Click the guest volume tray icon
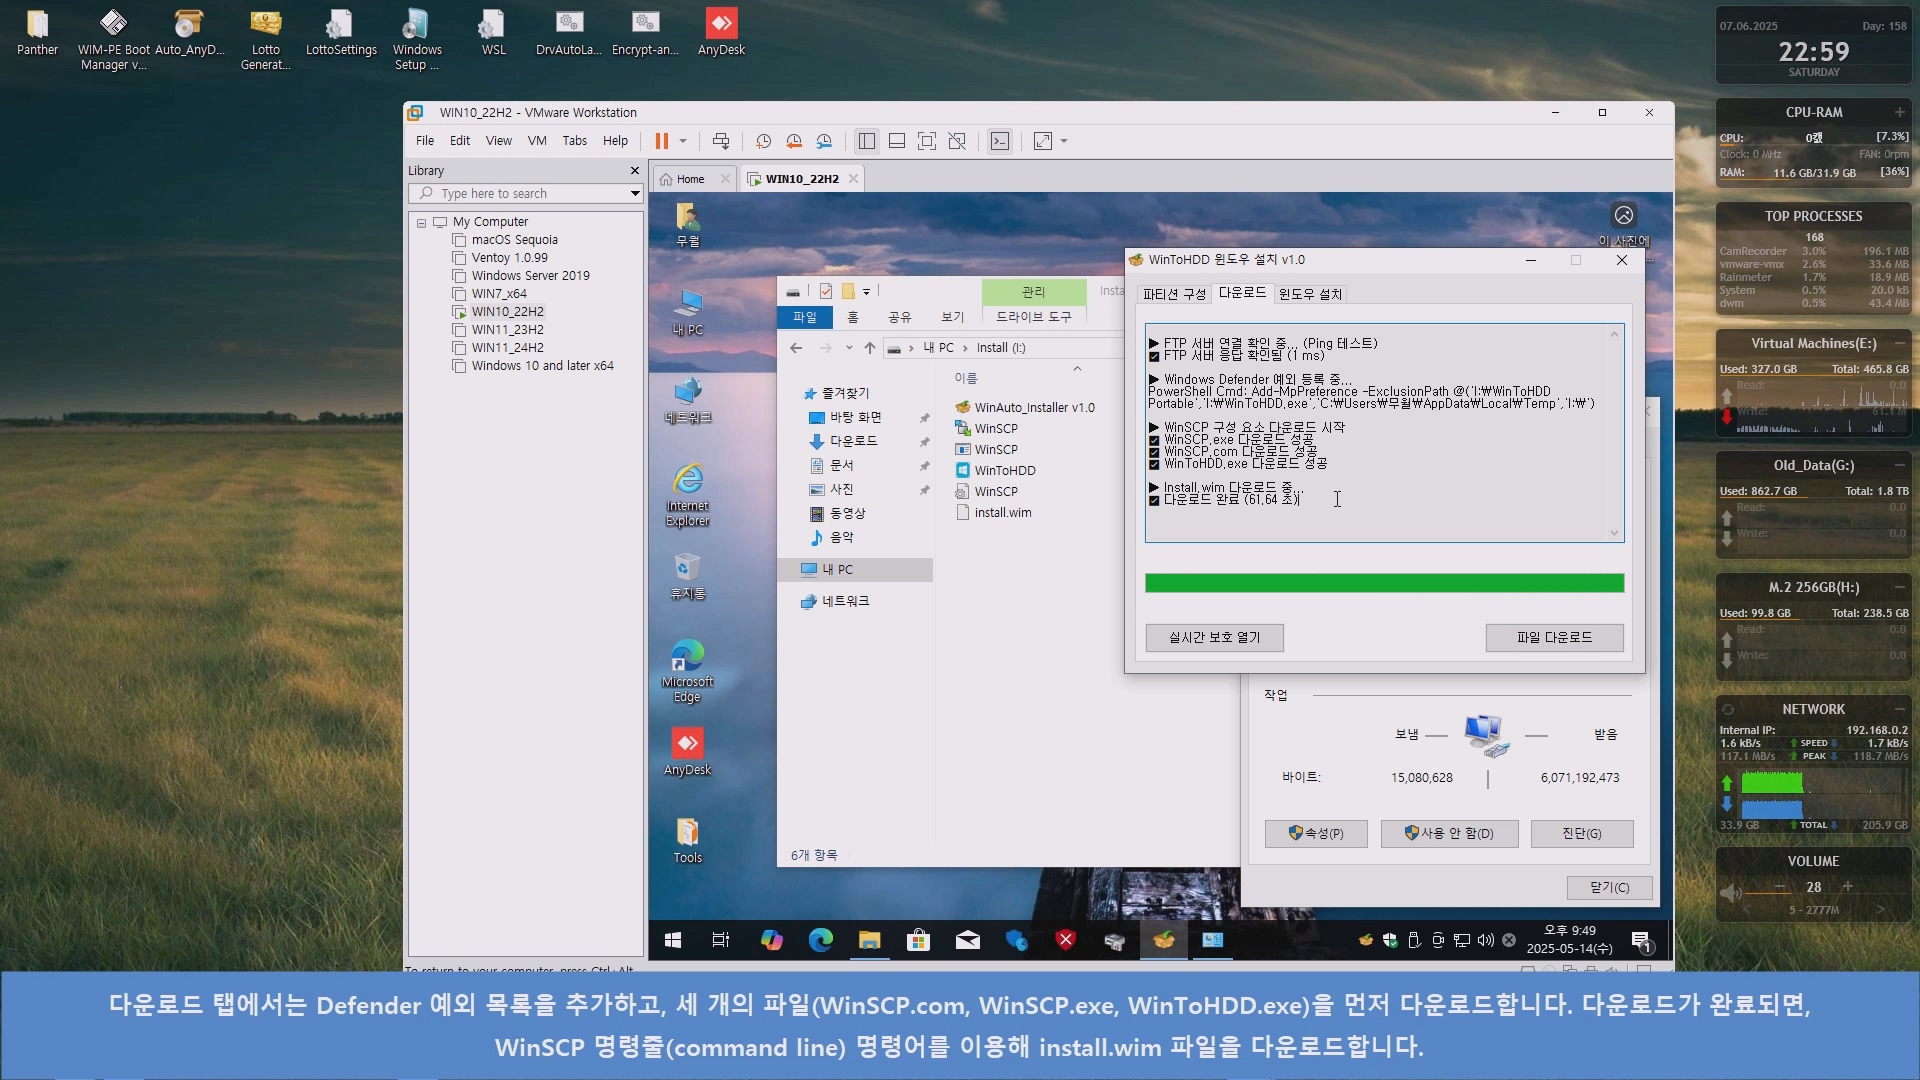Screen dimensions: 1920x1080 (x=1485, y=940)
